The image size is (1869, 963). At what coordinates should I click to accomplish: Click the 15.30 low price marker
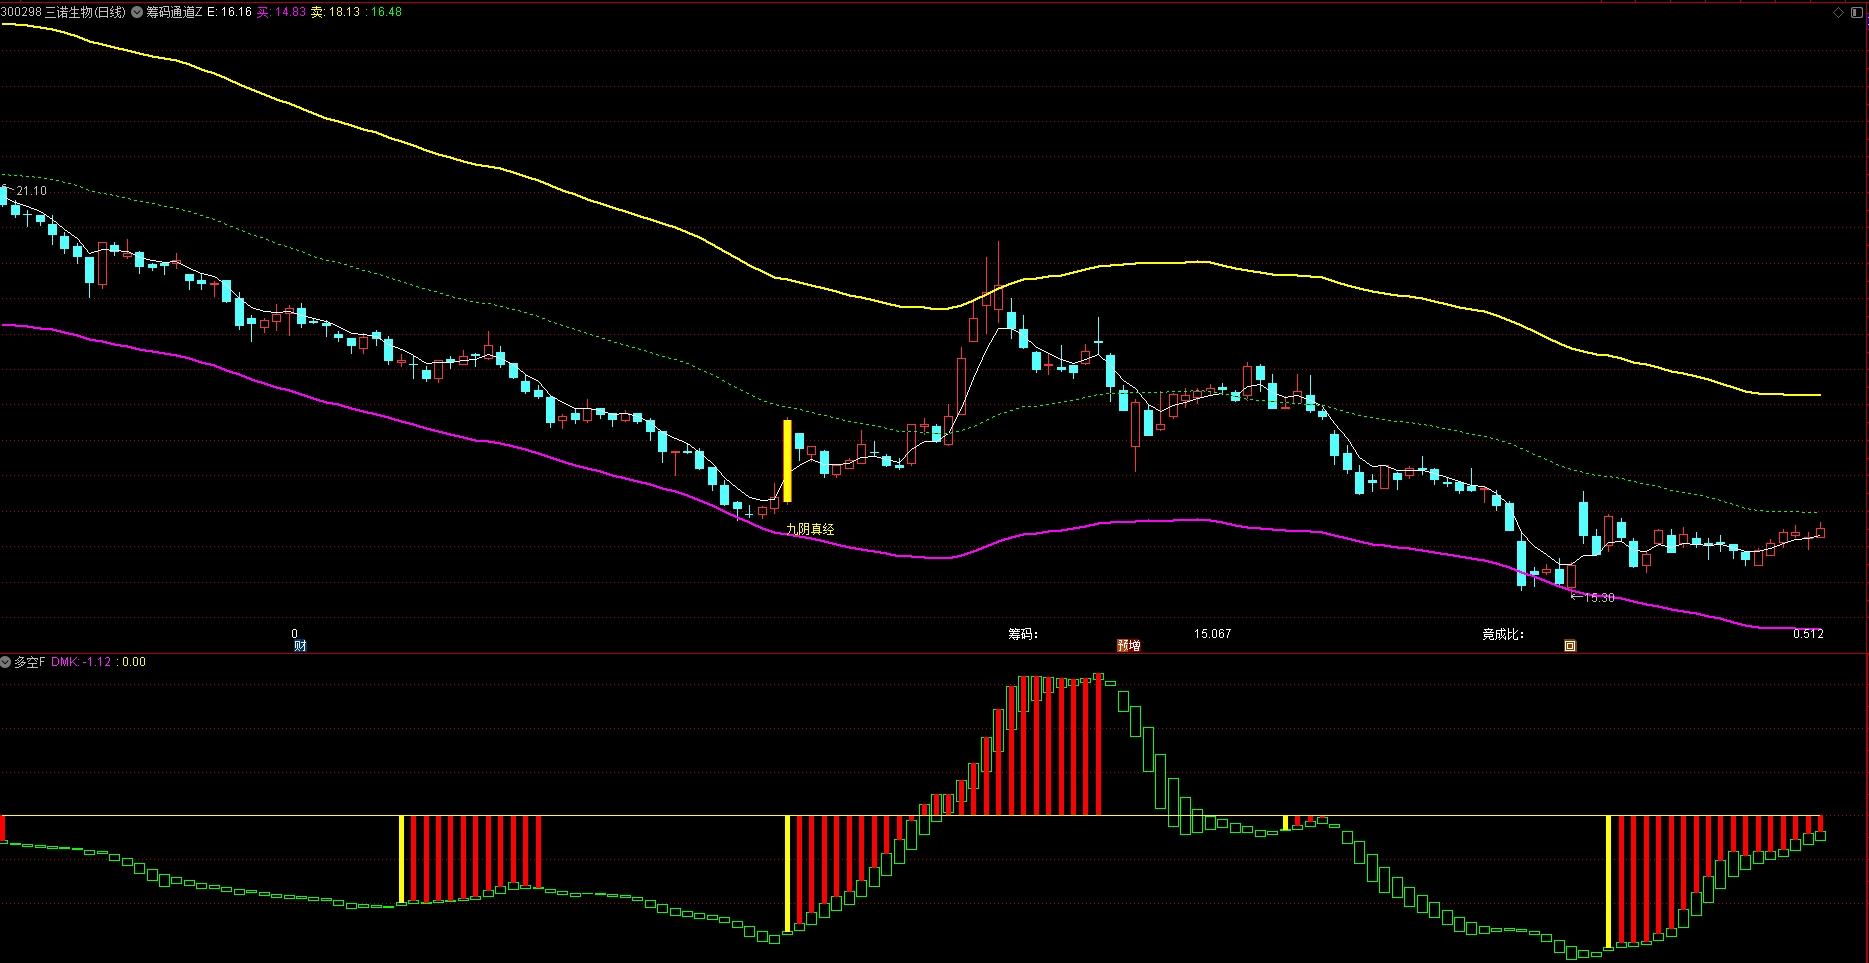tap(1598, 598)
